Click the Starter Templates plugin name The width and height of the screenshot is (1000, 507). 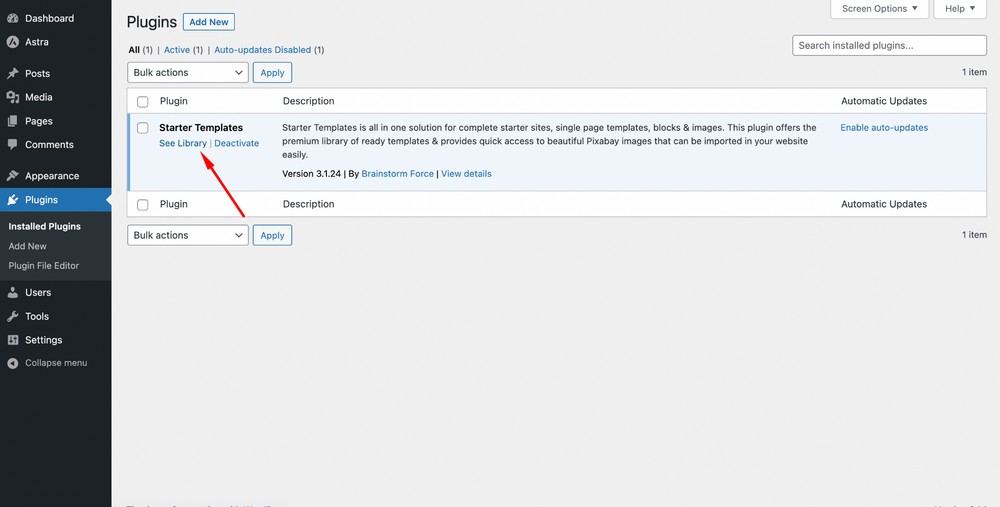point(201,128)
